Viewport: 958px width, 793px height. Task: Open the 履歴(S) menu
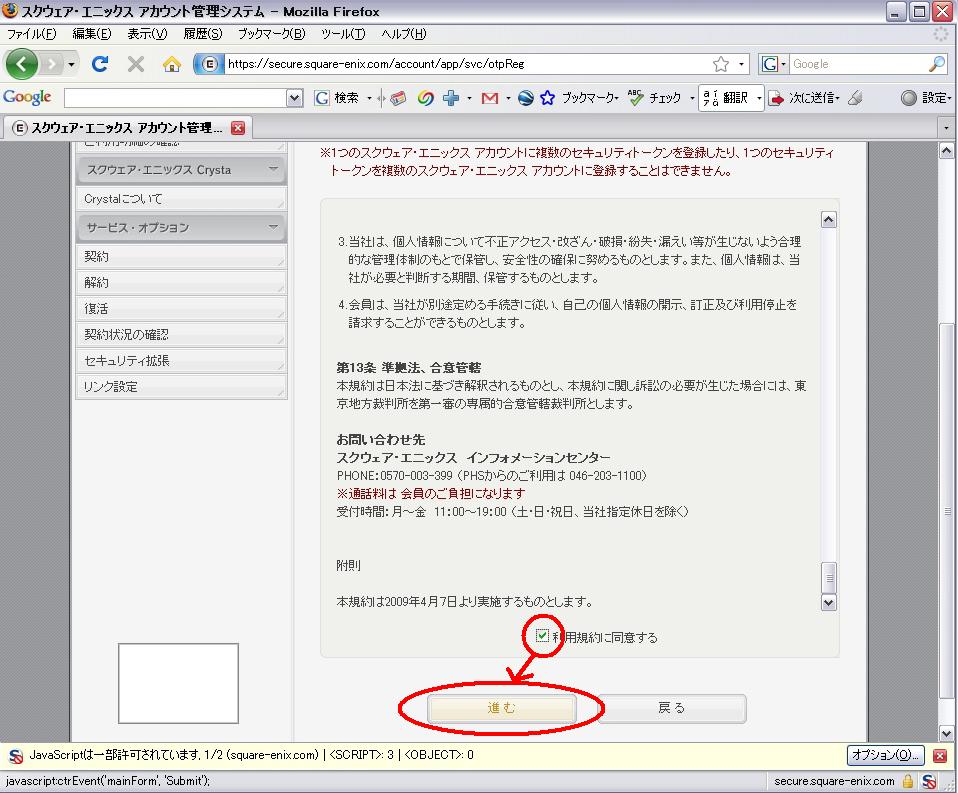tap(202, 34)
